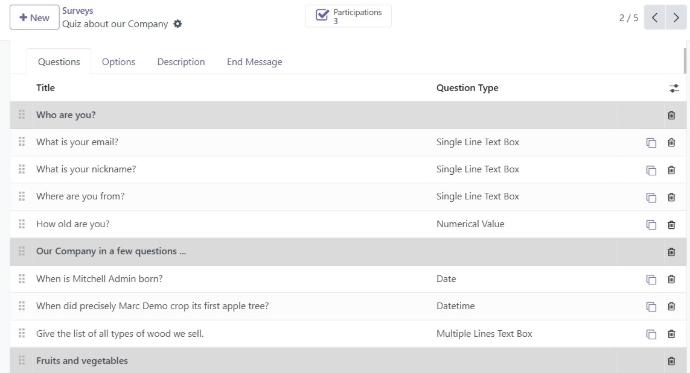Image resolution: width=690 pixels, height=373 pixels.
Task: Click drag handle of 'How old are you?'
Action: point(22,224)
